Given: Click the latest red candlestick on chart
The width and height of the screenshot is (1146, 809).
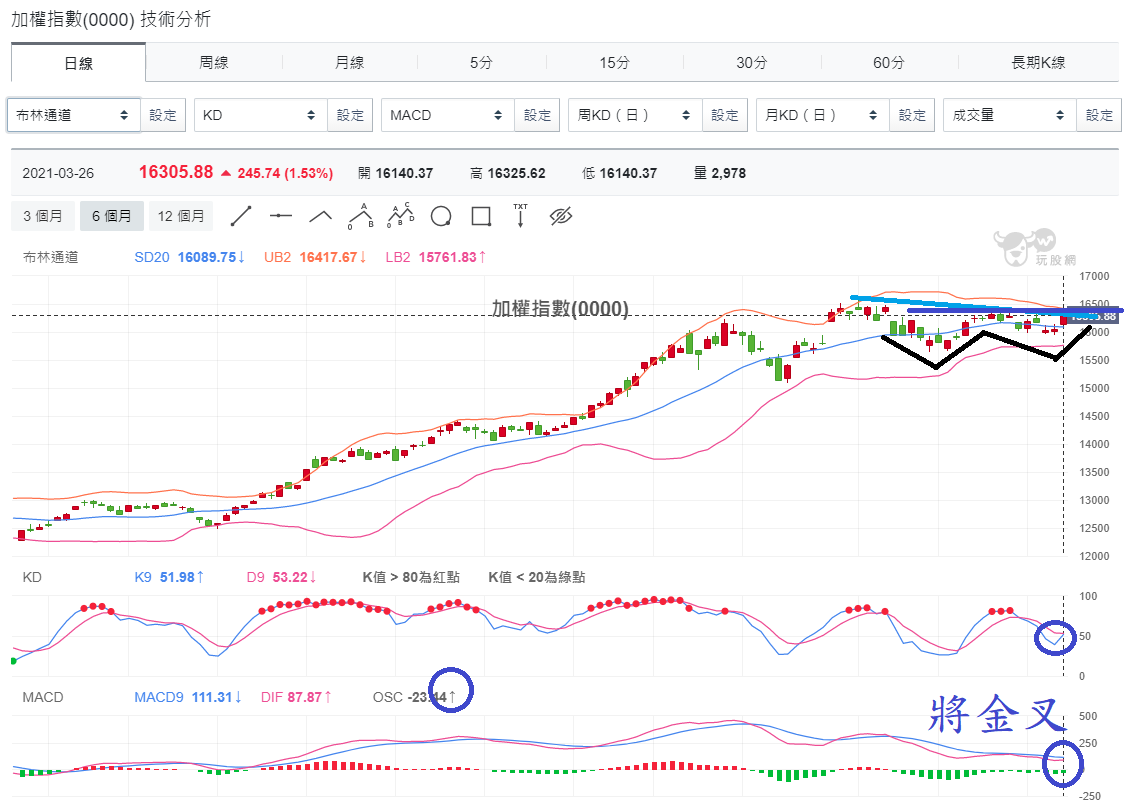Looking at the screenshot, I should (x=1063, y=320).
